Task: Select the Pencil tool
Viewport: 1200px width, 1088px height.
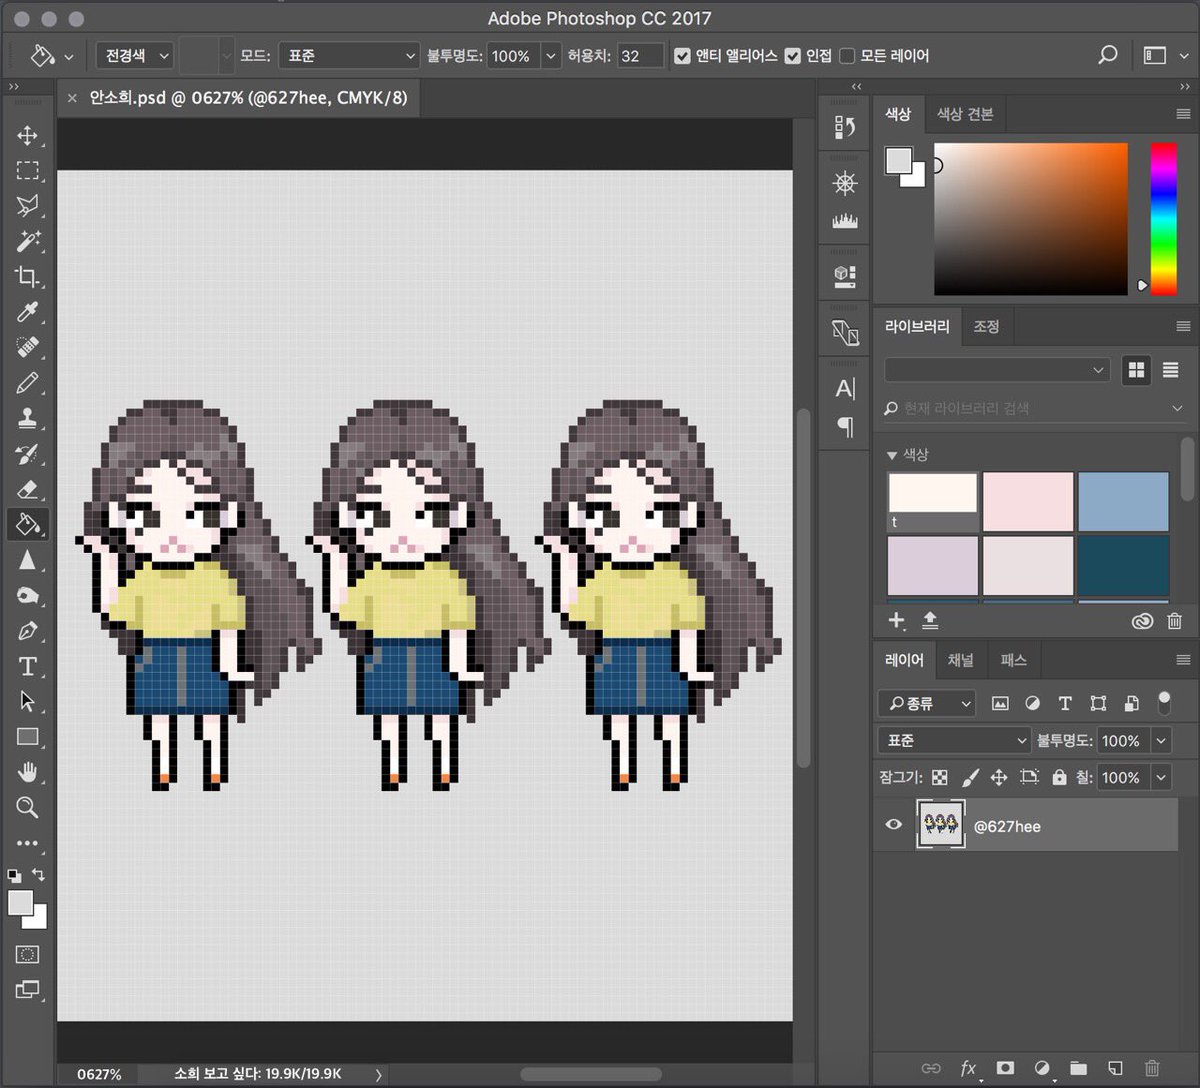Action: pyautogui.click(x=27, y=383)
